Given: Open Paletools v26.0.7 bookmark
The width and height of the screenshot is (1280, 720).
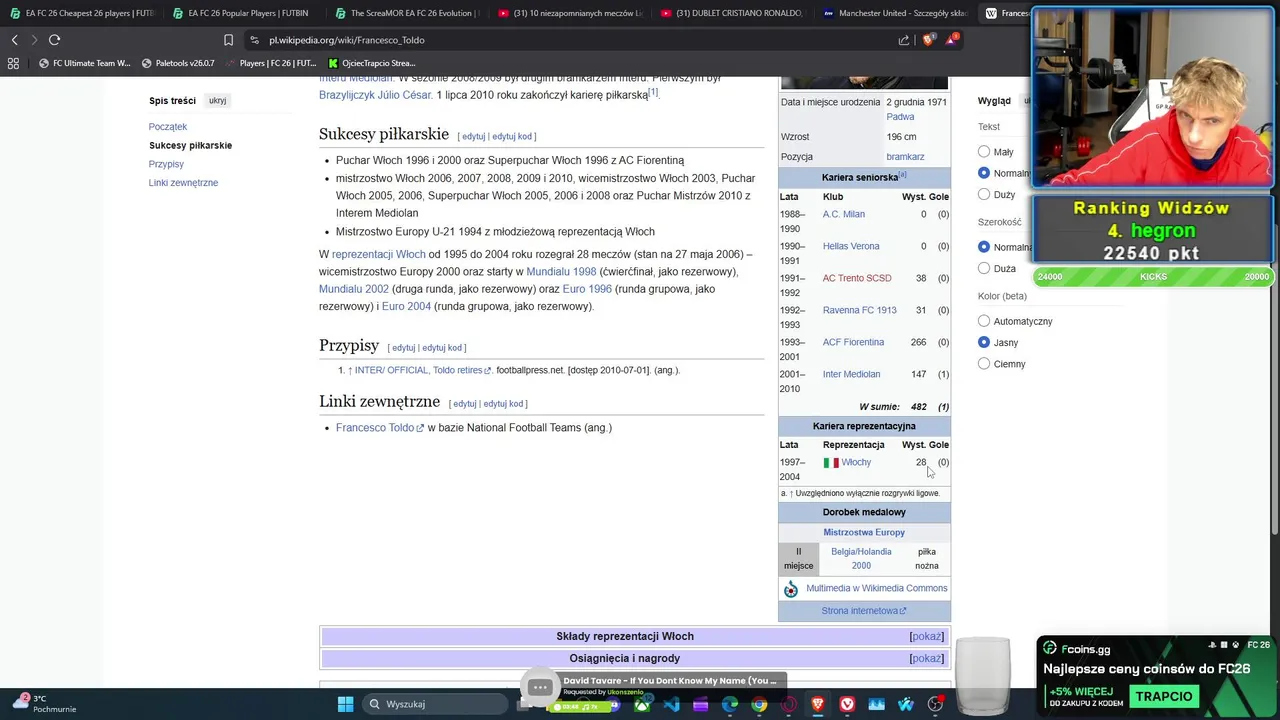Looking at the screenshot, I should coord(178,63).
